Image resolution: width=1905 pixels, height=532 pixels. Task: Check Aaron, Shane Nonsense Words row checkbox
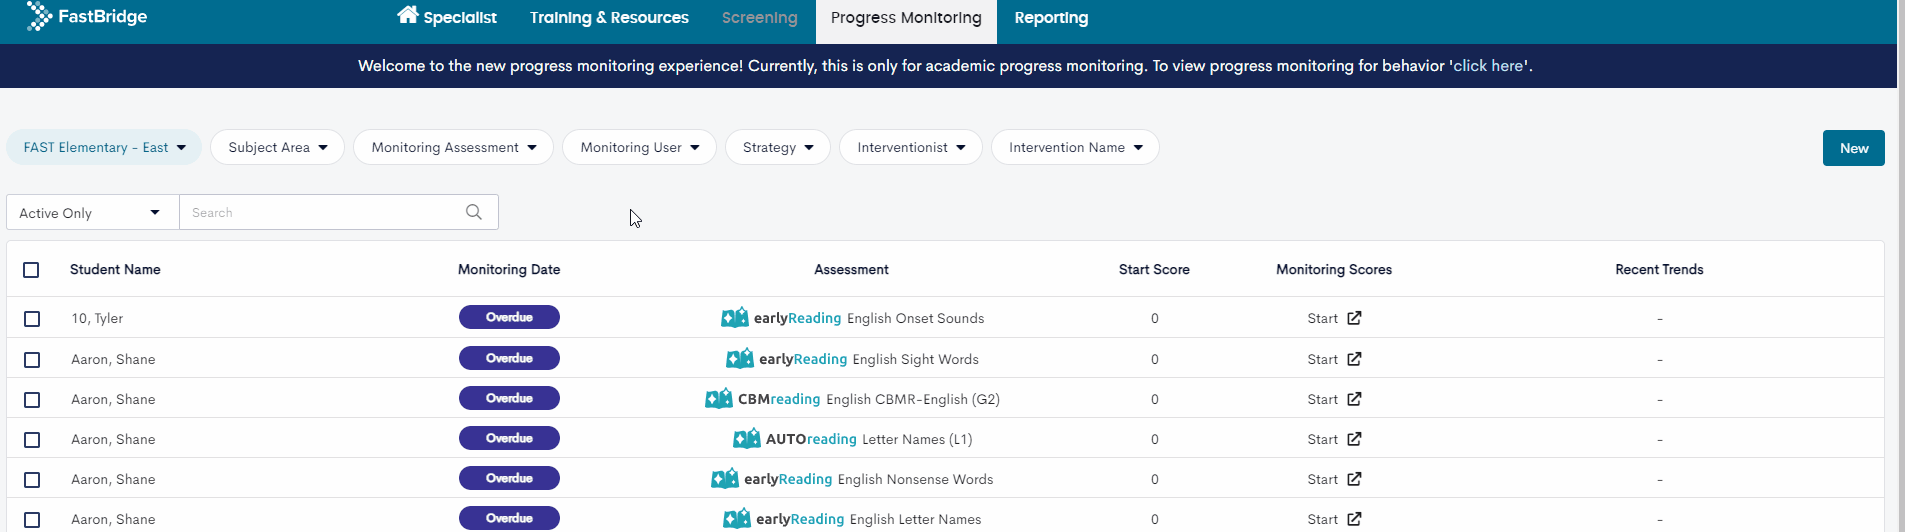[32, 480]
